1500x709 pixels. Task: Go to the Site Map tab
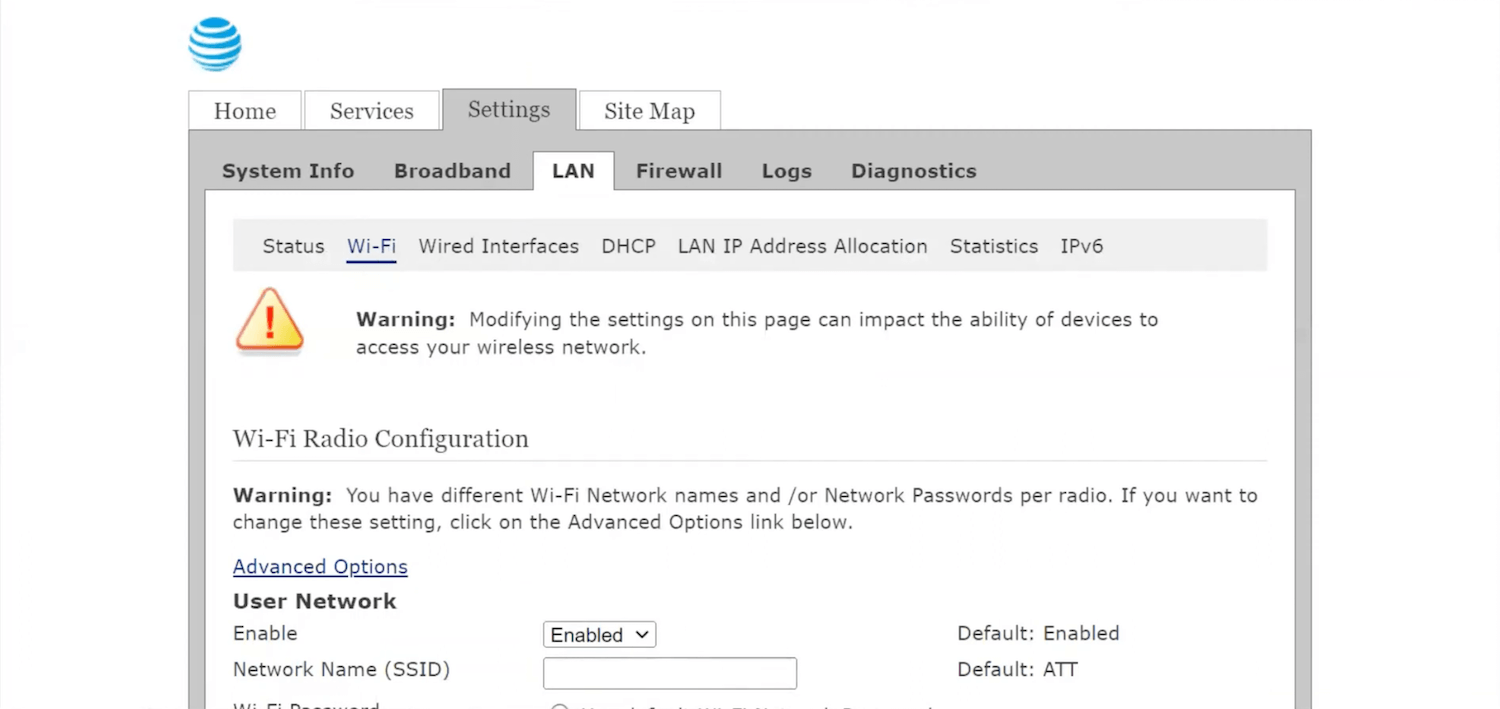[x=649, y=111]
